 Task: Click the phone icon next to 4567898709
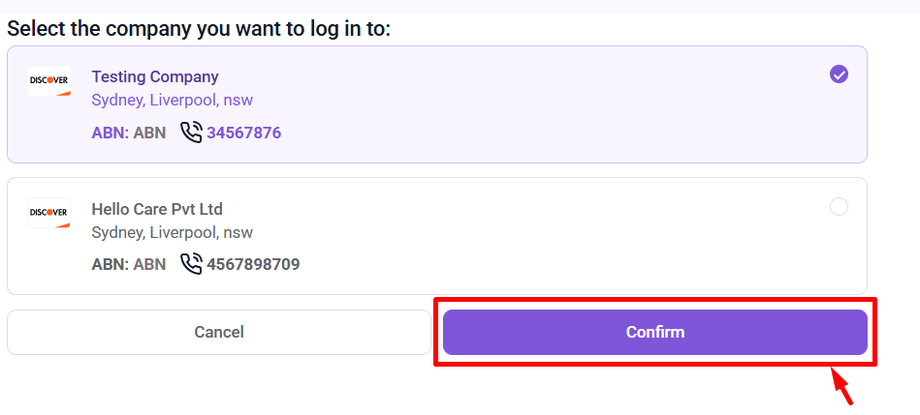[191, 264]
